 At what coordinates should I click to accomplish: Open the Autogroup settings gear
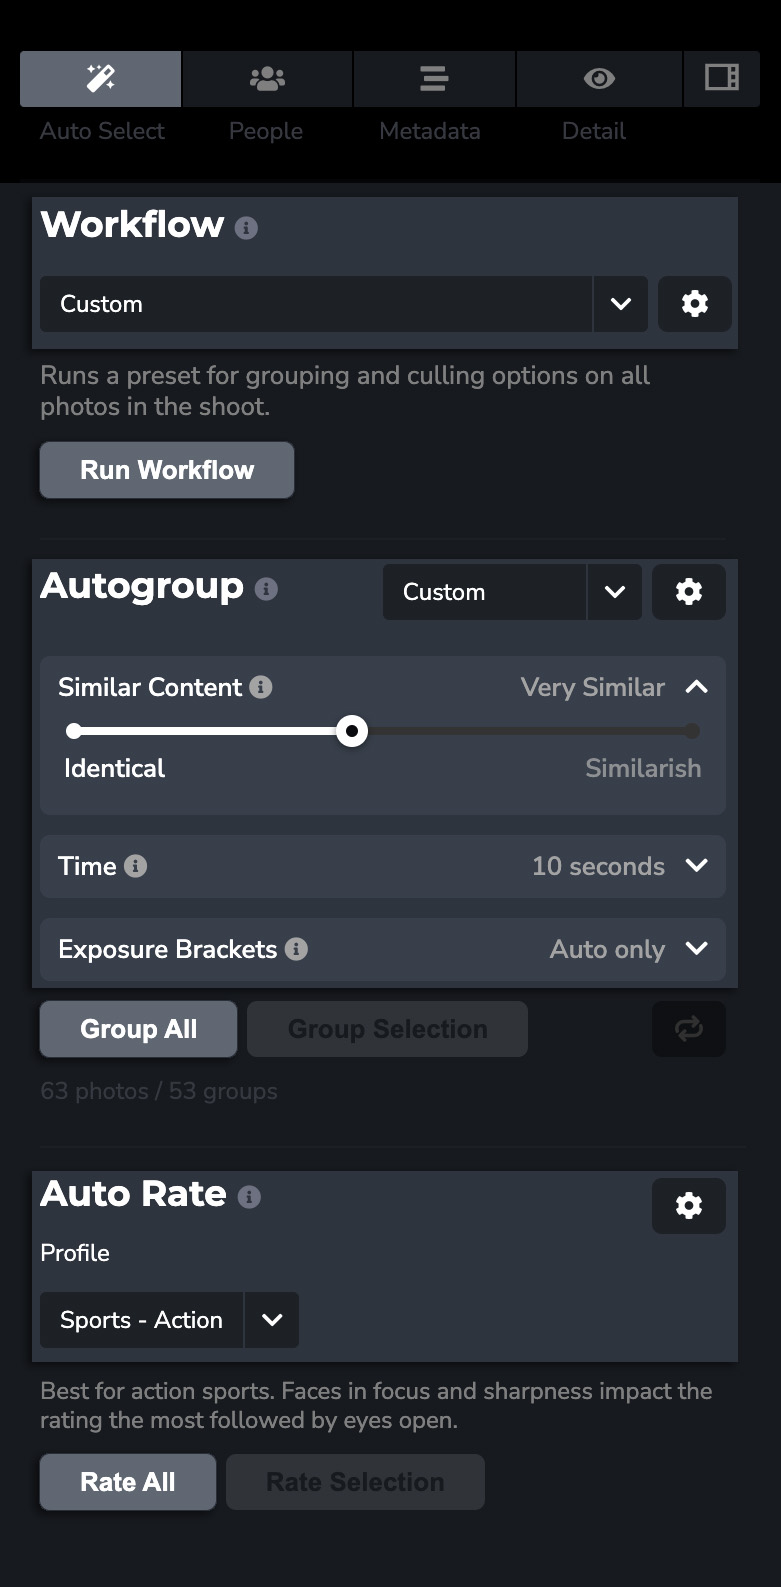click(689, 591)
